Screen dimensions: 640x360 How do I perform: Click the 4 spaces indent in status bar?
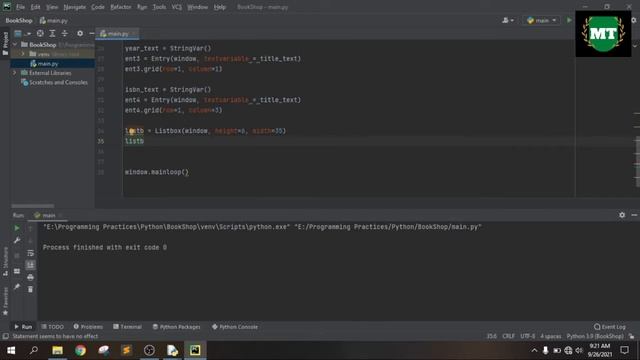pos(551,336)
